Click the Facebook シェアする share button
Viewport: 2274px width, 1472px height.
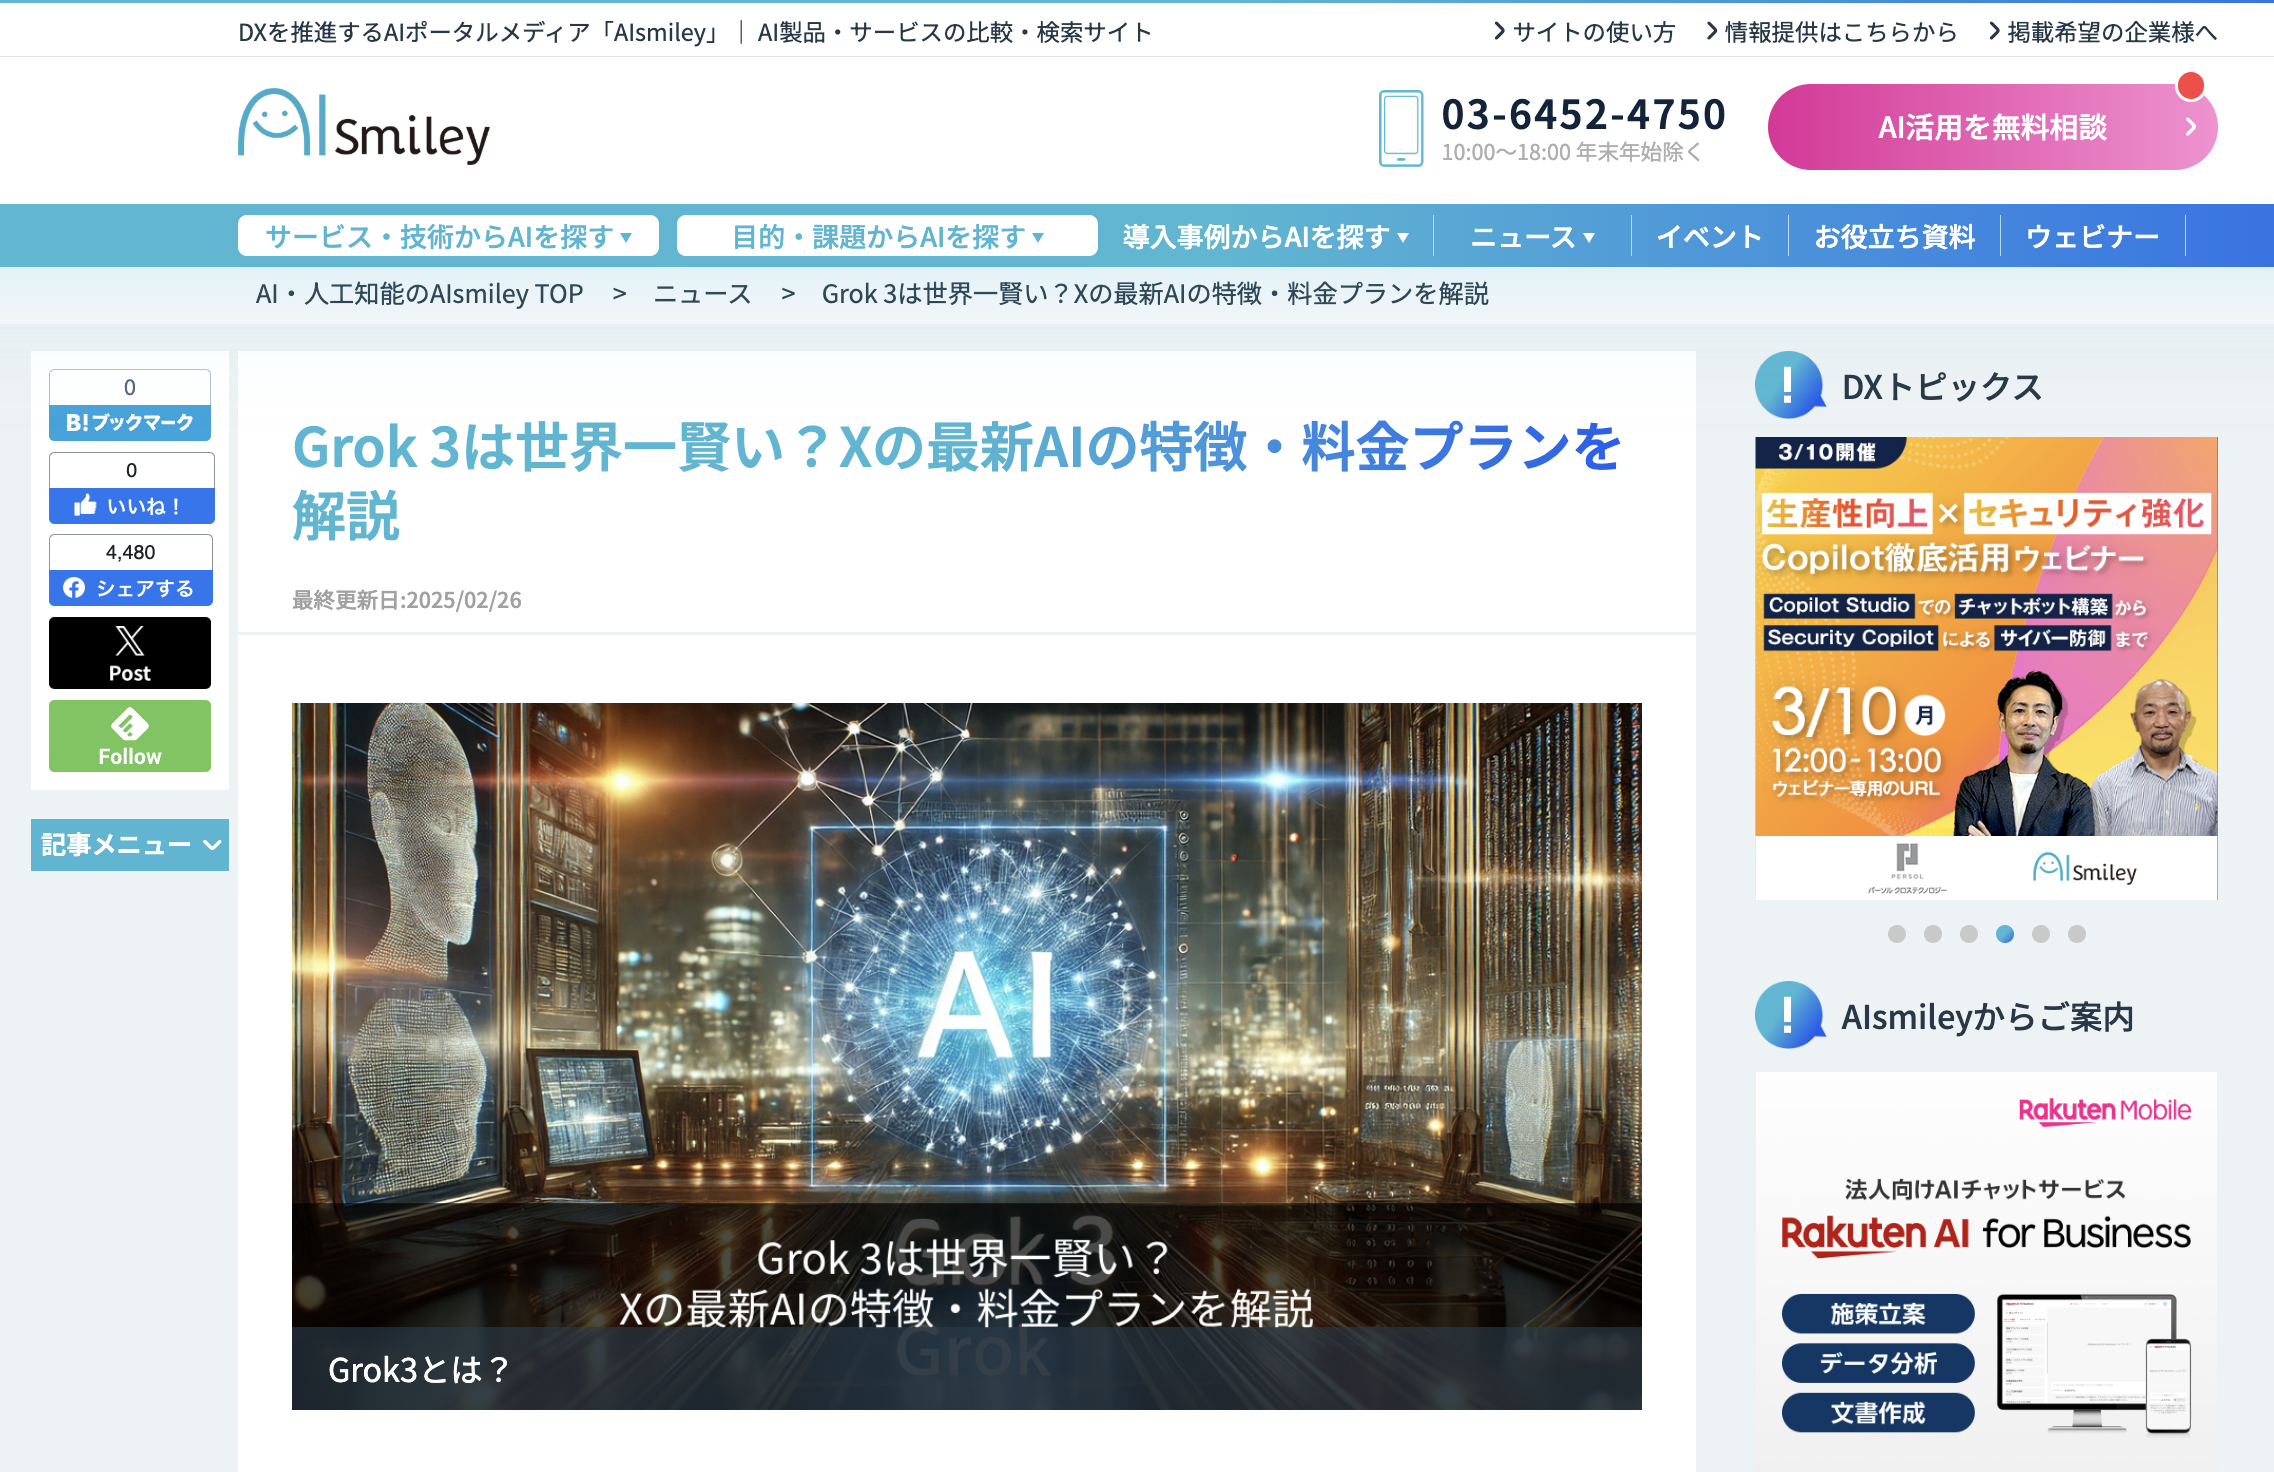[x=131, y=588]
